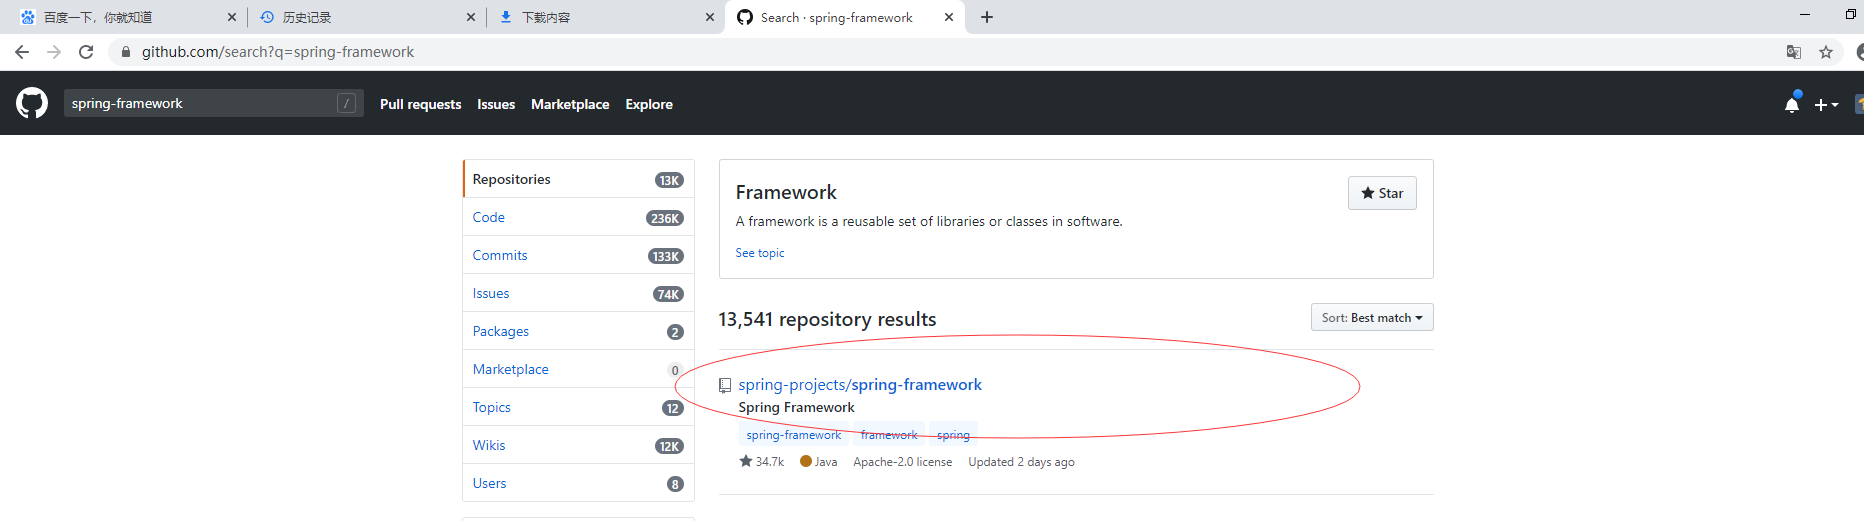Select the Code results filter
The height and width of the screenshot is (521, 1864).
pyautogui.click(x=489, y=218)
